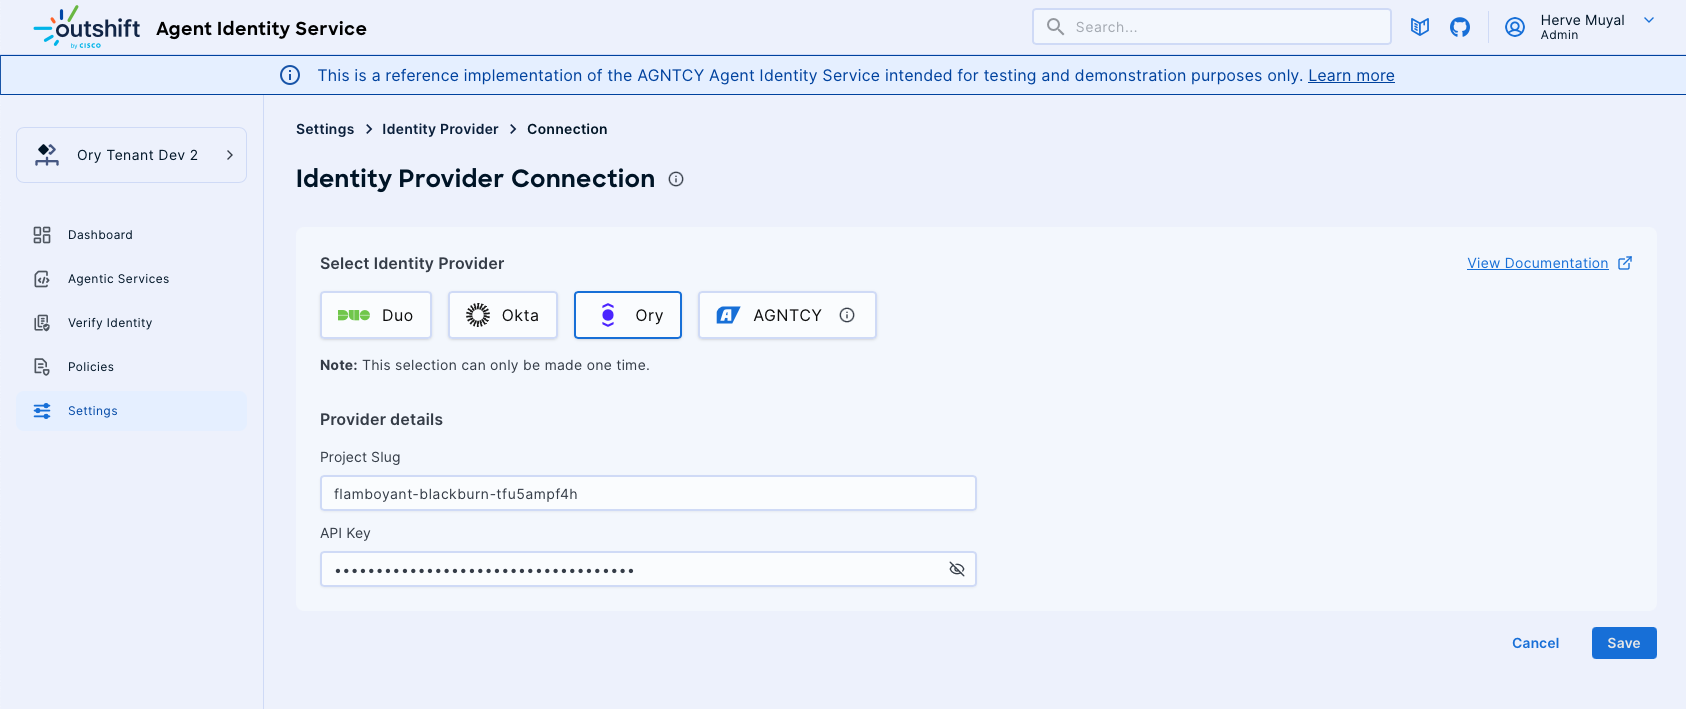Click the Outshift by Cisco logo
Screen dimensions: 1686x709
point(86,27)
